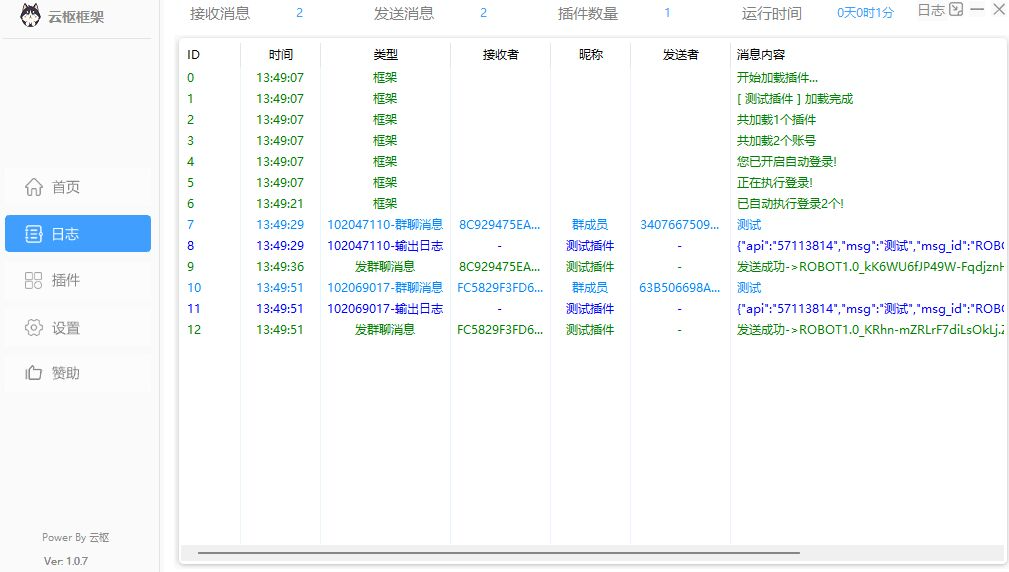Minimize the 云枢框架 window
This screenshot has height=572, width=1009.
pos(977,10)
